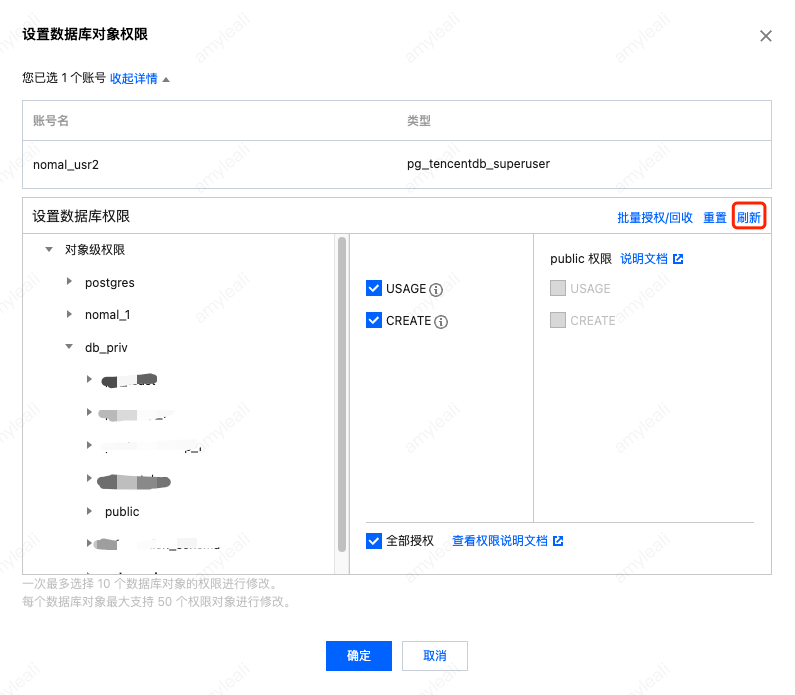Expand the postgres database node
Viewport: 795px width, 695px height.
coord(69,281)
